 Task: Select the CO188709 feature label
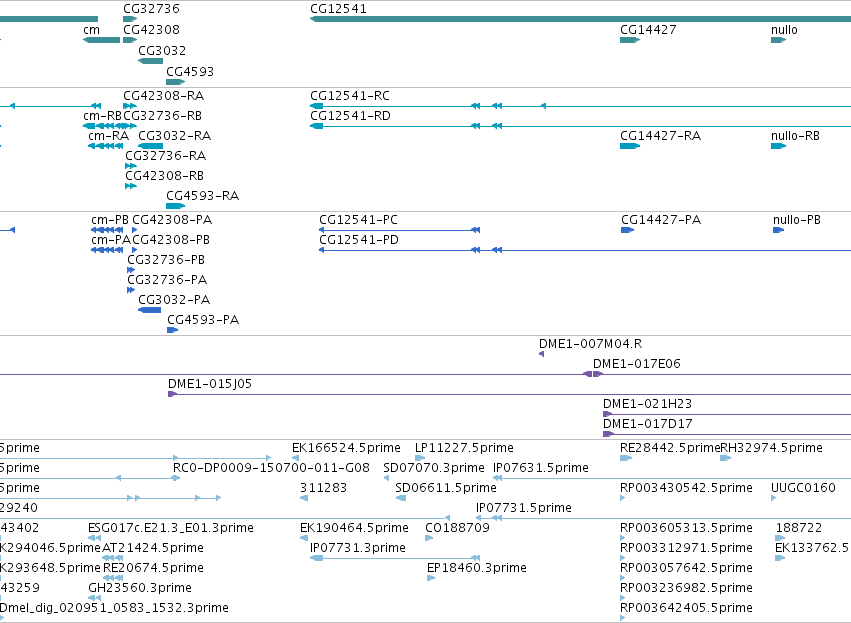[458, 529]
